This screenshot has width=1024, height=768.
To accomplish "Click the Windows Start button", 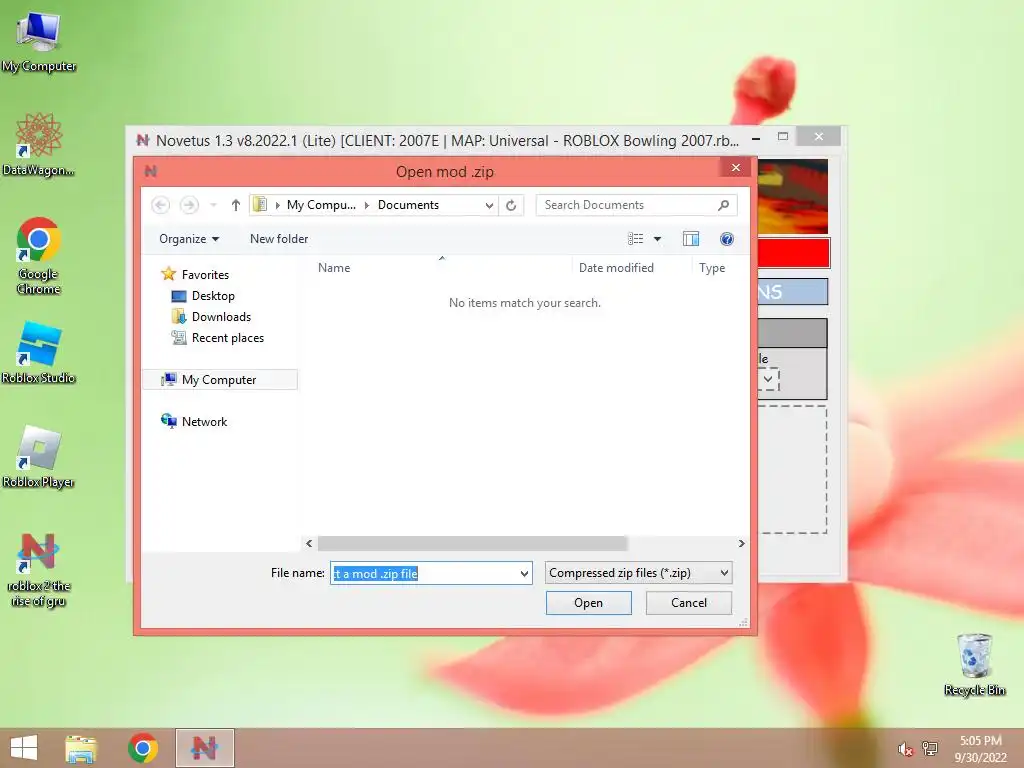I will pyautogui.click(x=24, y=748).
